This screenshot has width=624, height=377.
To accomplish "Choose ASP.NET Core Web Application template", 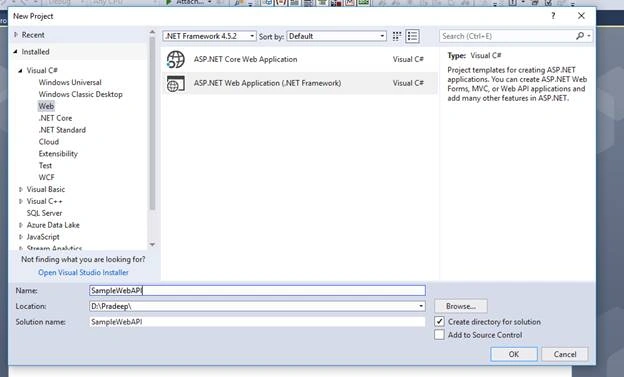I will tap(299, 59).
